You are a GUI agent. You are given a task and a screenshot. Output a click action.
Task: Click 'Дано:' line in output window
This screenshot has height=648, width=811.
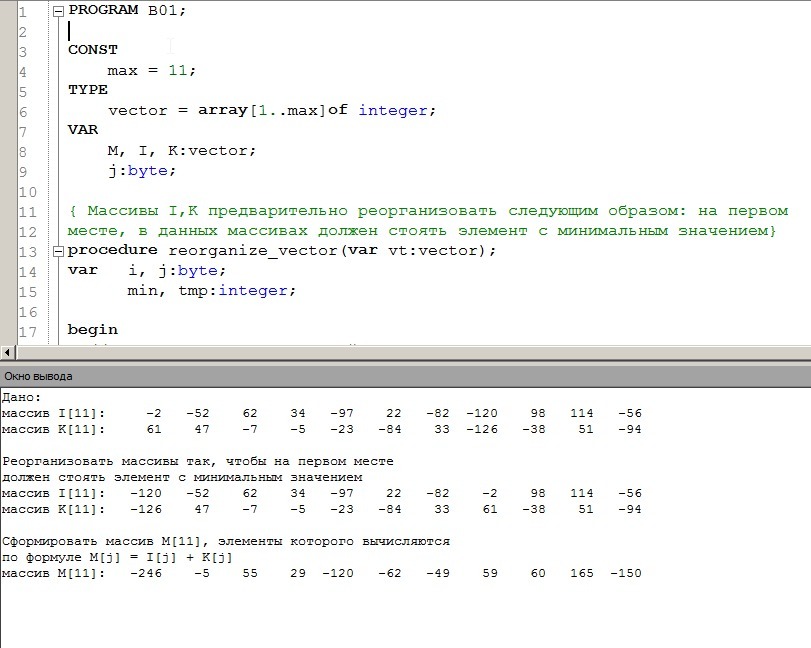coord(20,397)
